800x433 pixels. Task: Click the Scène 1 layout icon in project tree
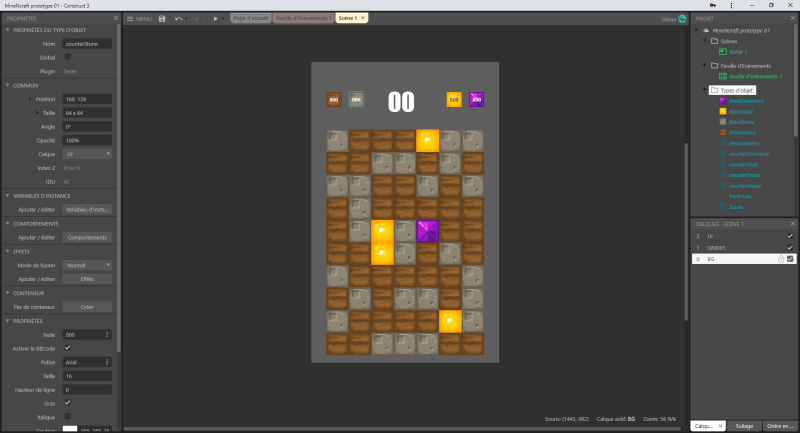click(722, 52)
